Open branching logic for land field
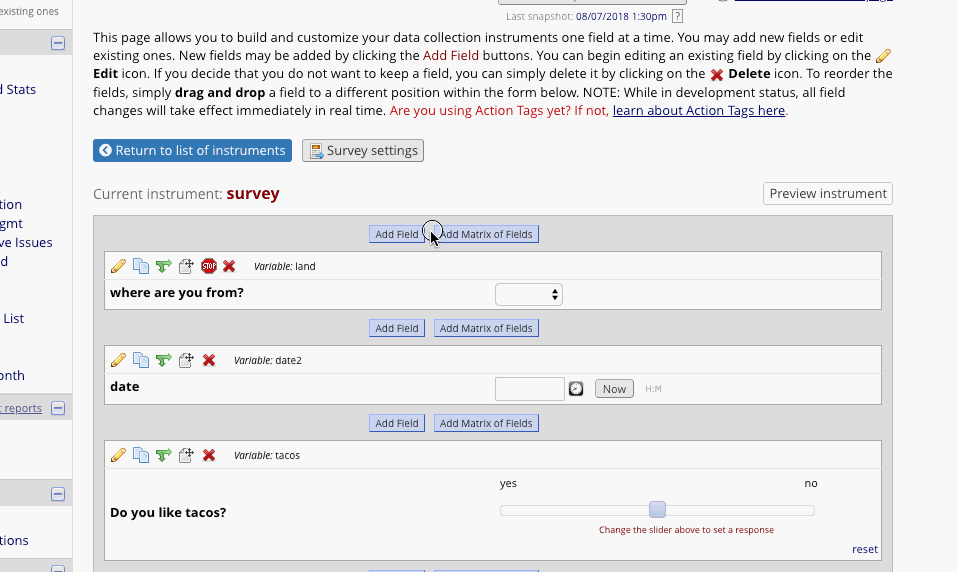958x572 pixels. (x=163, y=266)
